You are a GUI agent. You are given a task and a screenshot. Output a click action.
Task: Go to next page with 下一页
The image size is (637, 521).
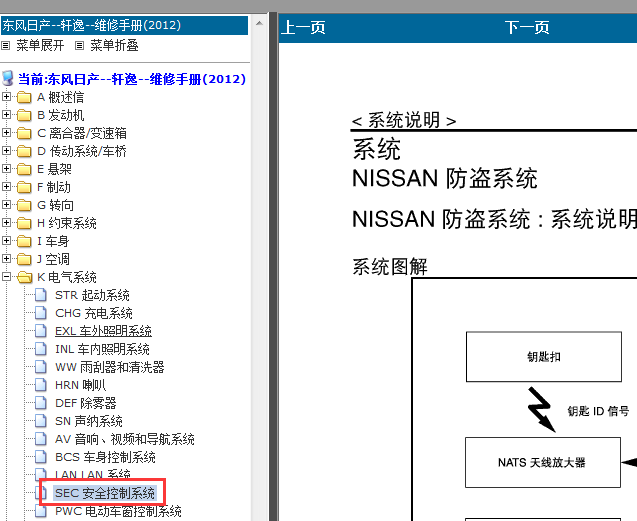coord(527,28)
